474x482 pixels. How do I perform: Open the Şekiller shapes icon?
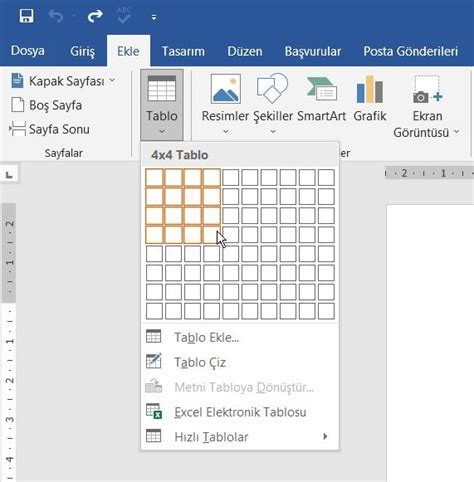coord(272,88)
